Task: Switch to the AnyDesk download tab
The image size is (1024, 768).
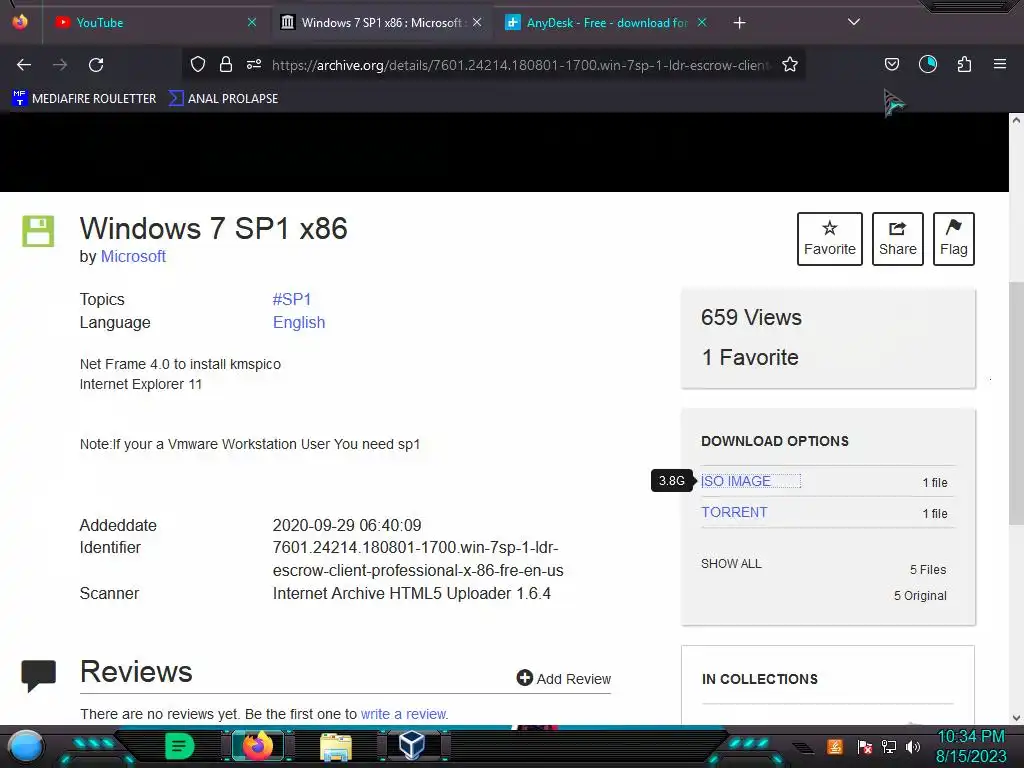Action: click(x=607, y=22)
